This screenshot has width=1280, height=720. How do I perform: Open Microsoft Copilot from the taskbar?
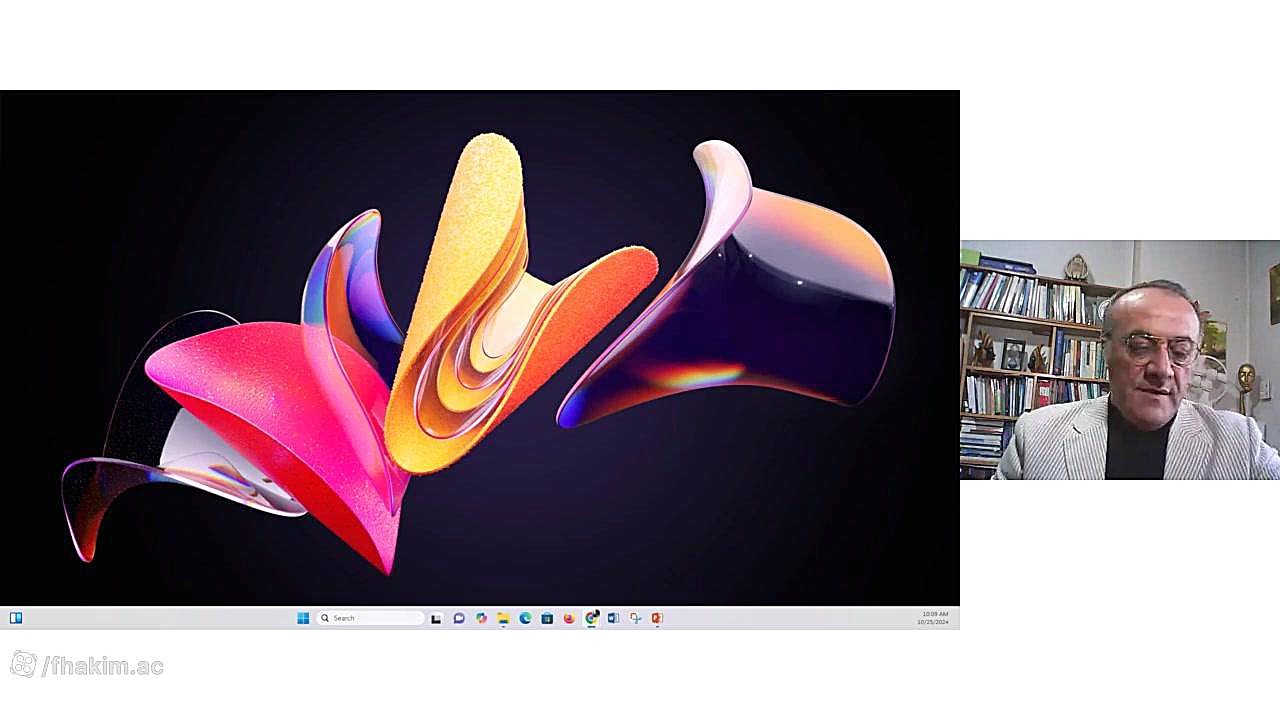[x=481, y=618]
